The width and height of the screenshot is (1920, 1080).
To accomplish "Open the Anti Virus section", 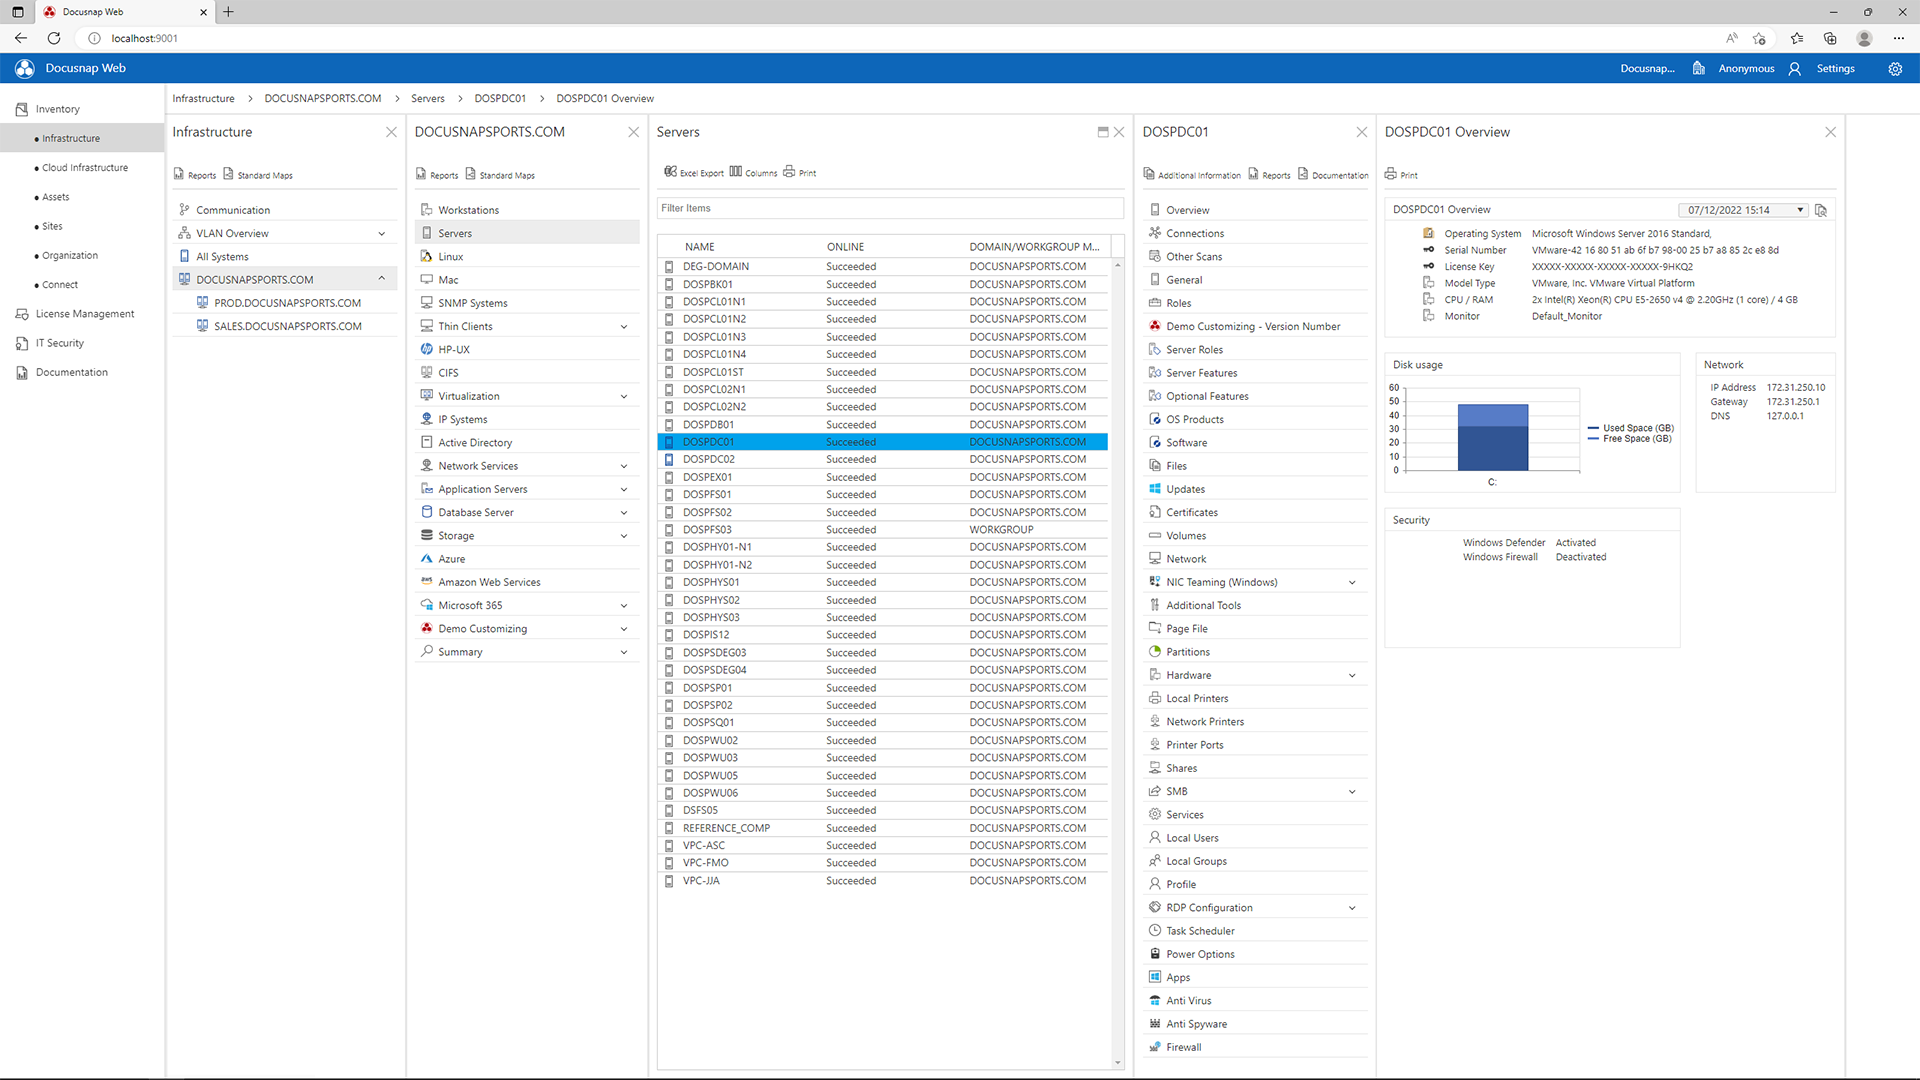I will (x=1189, y=1000).
